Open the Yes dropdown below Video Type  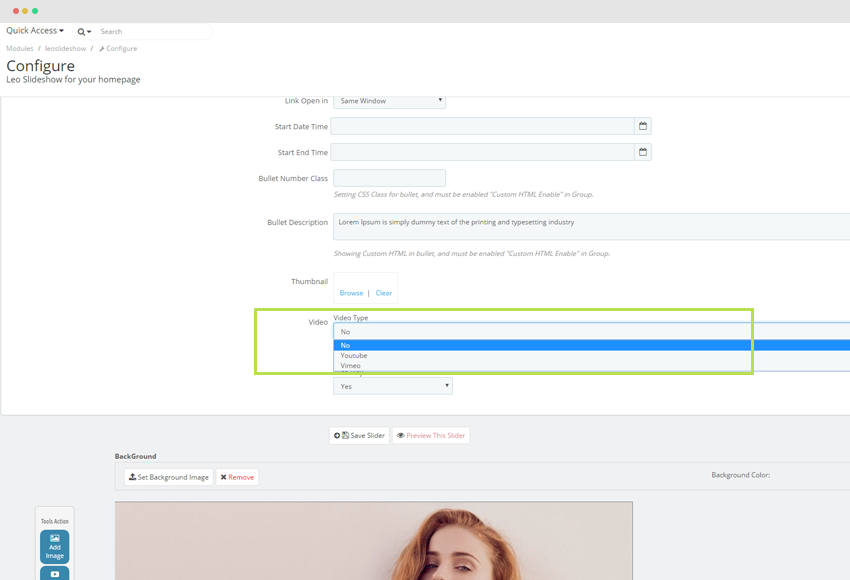(392, 386)
